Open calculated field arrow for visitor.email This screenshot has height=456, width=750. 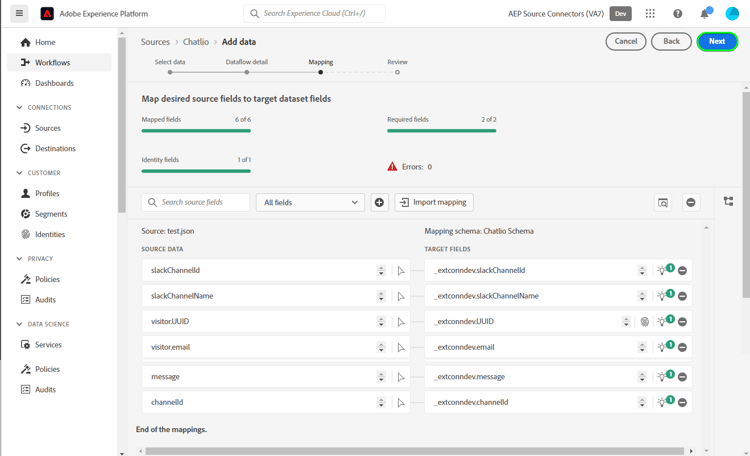click(401, 348)
